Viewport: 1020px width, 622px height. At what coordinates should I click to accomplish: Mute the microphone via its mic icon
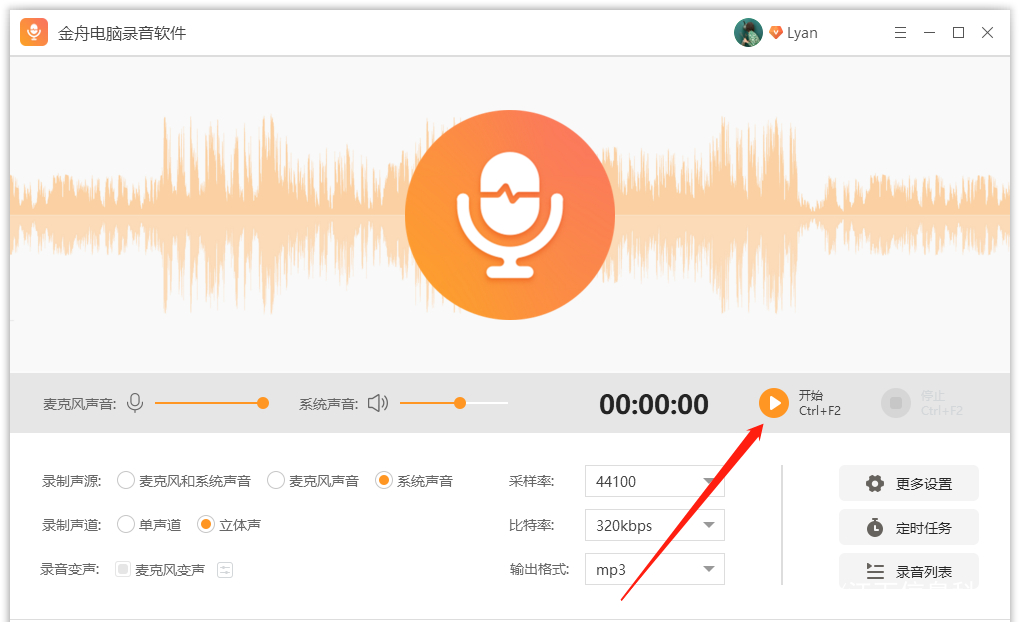[135, 403]
